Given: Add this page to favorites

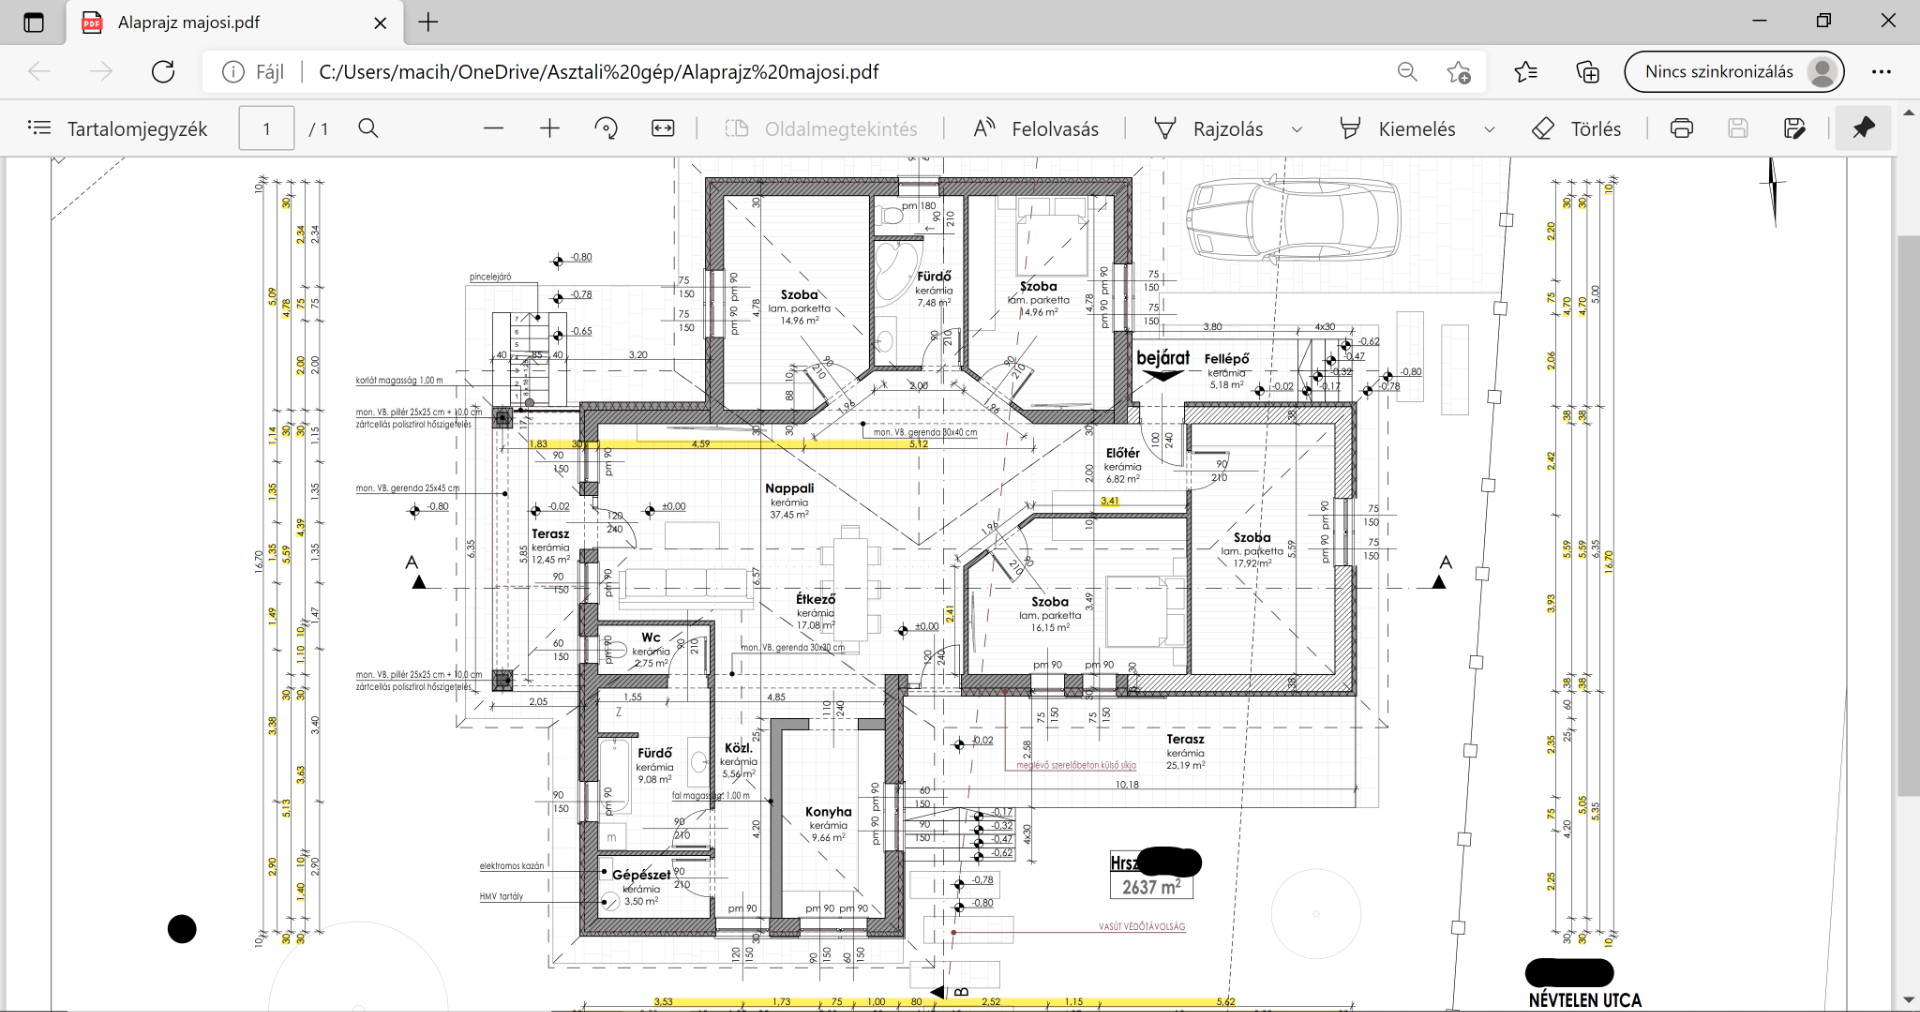Looking at the screenshot, I should 1459,72.
